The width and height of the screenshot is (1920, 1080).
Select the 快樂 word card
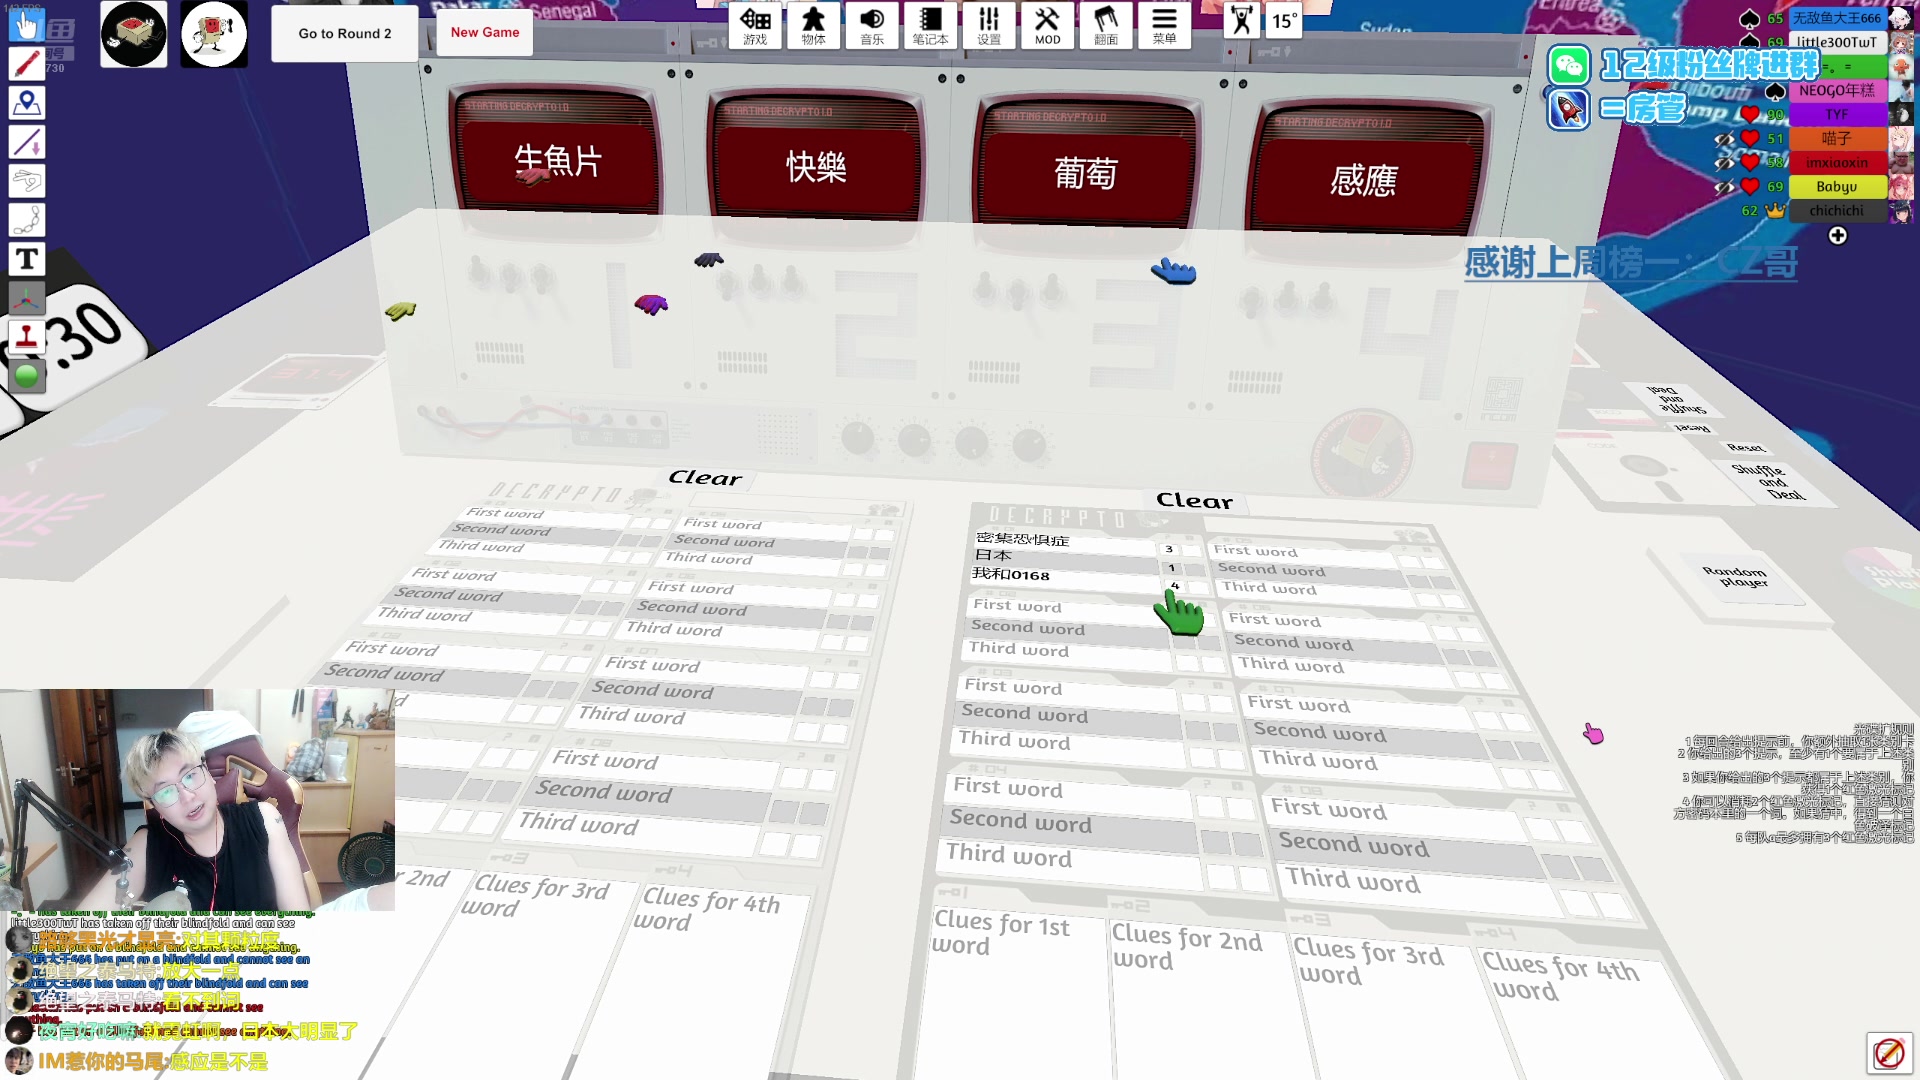[815, 165]
